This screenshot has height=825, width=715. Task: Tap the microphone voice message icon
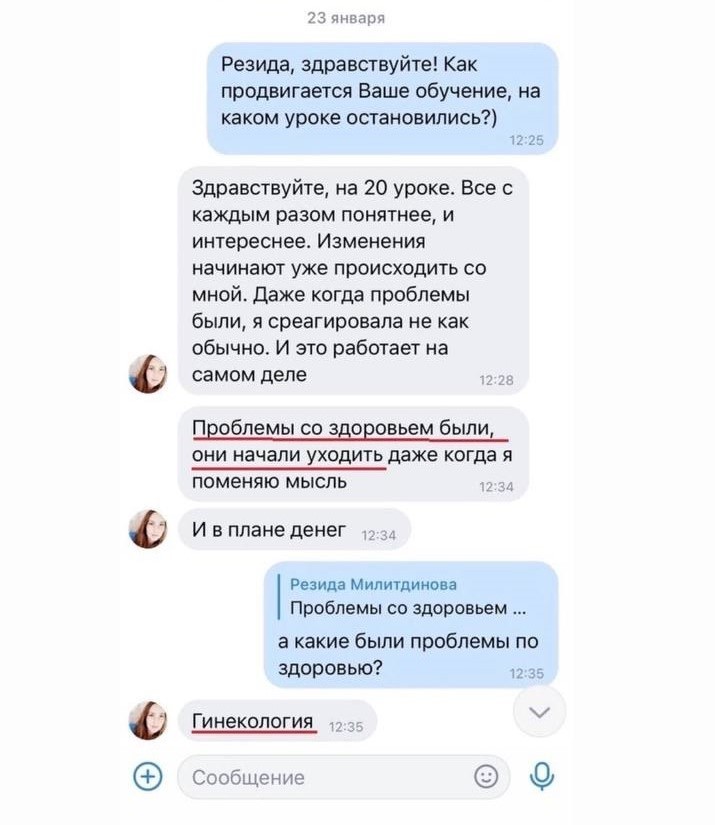[x=541, y=776]
